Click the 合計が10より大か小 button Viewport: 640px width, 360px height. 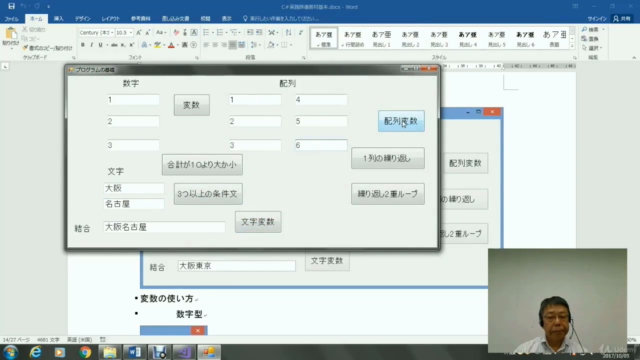click(x=202, y=164)
